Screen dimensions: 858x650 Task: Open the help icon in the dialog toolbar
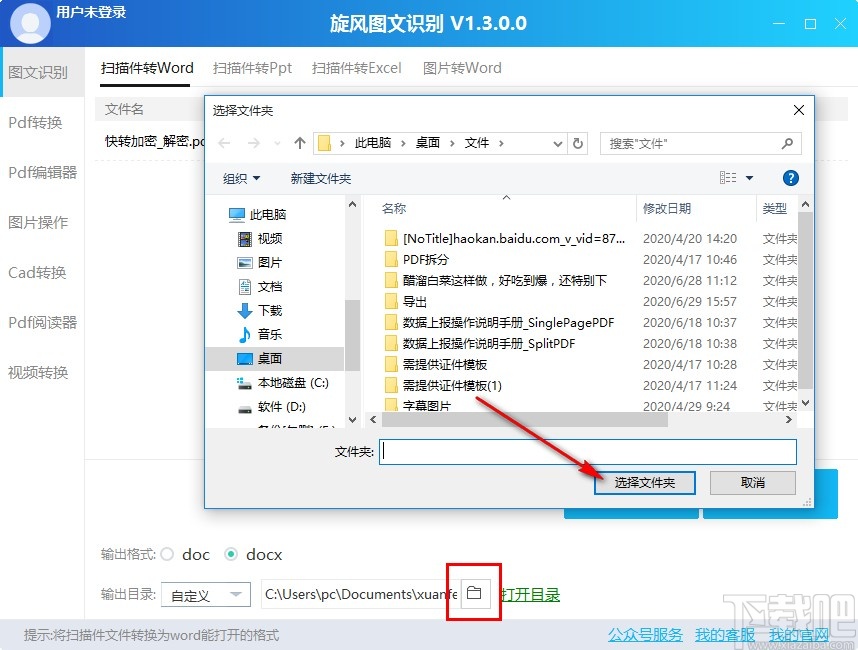pyautogui.click(x=789, y=177)
